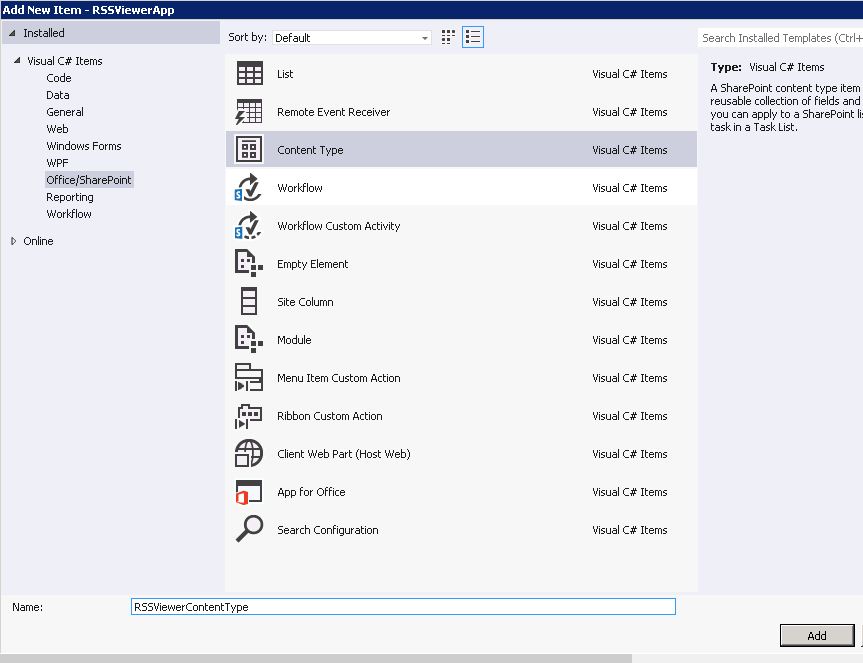The image size is (863, 663).
Task: Click "Visual C# Items" in Search Configuration row
Action: click(x=630, y=529)
